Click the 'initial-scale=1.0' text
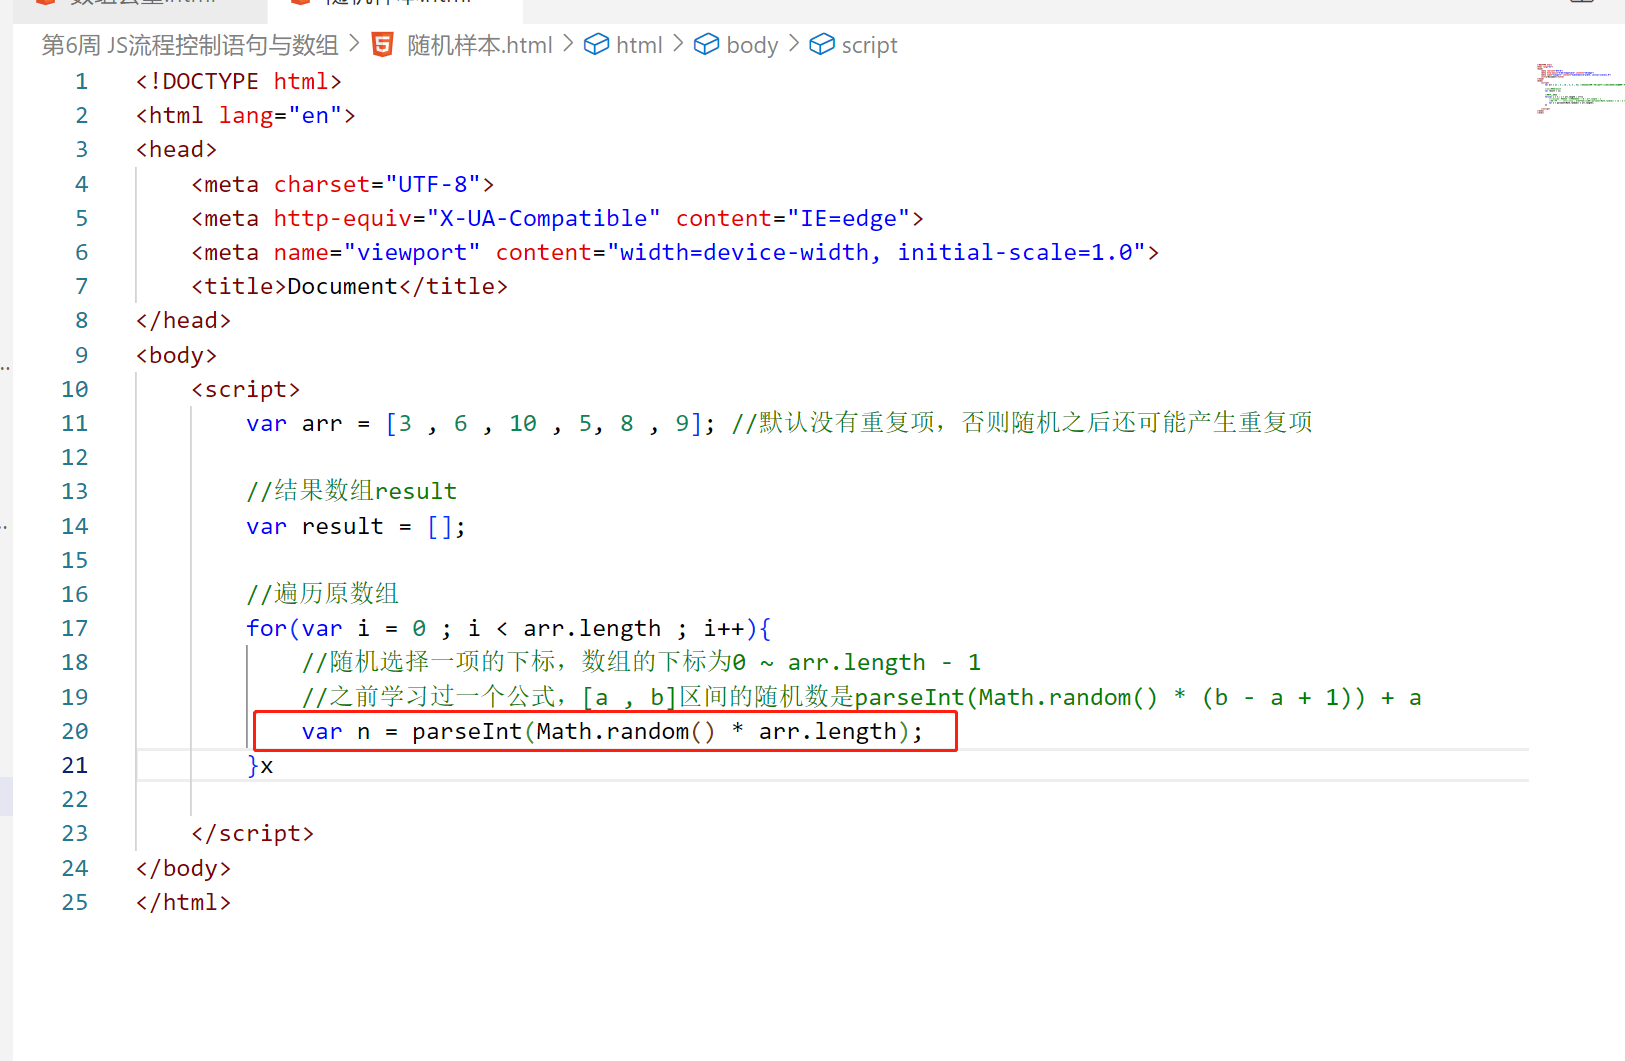This screenshot has height=1061, width=1625. click(x=1014, y=252)
